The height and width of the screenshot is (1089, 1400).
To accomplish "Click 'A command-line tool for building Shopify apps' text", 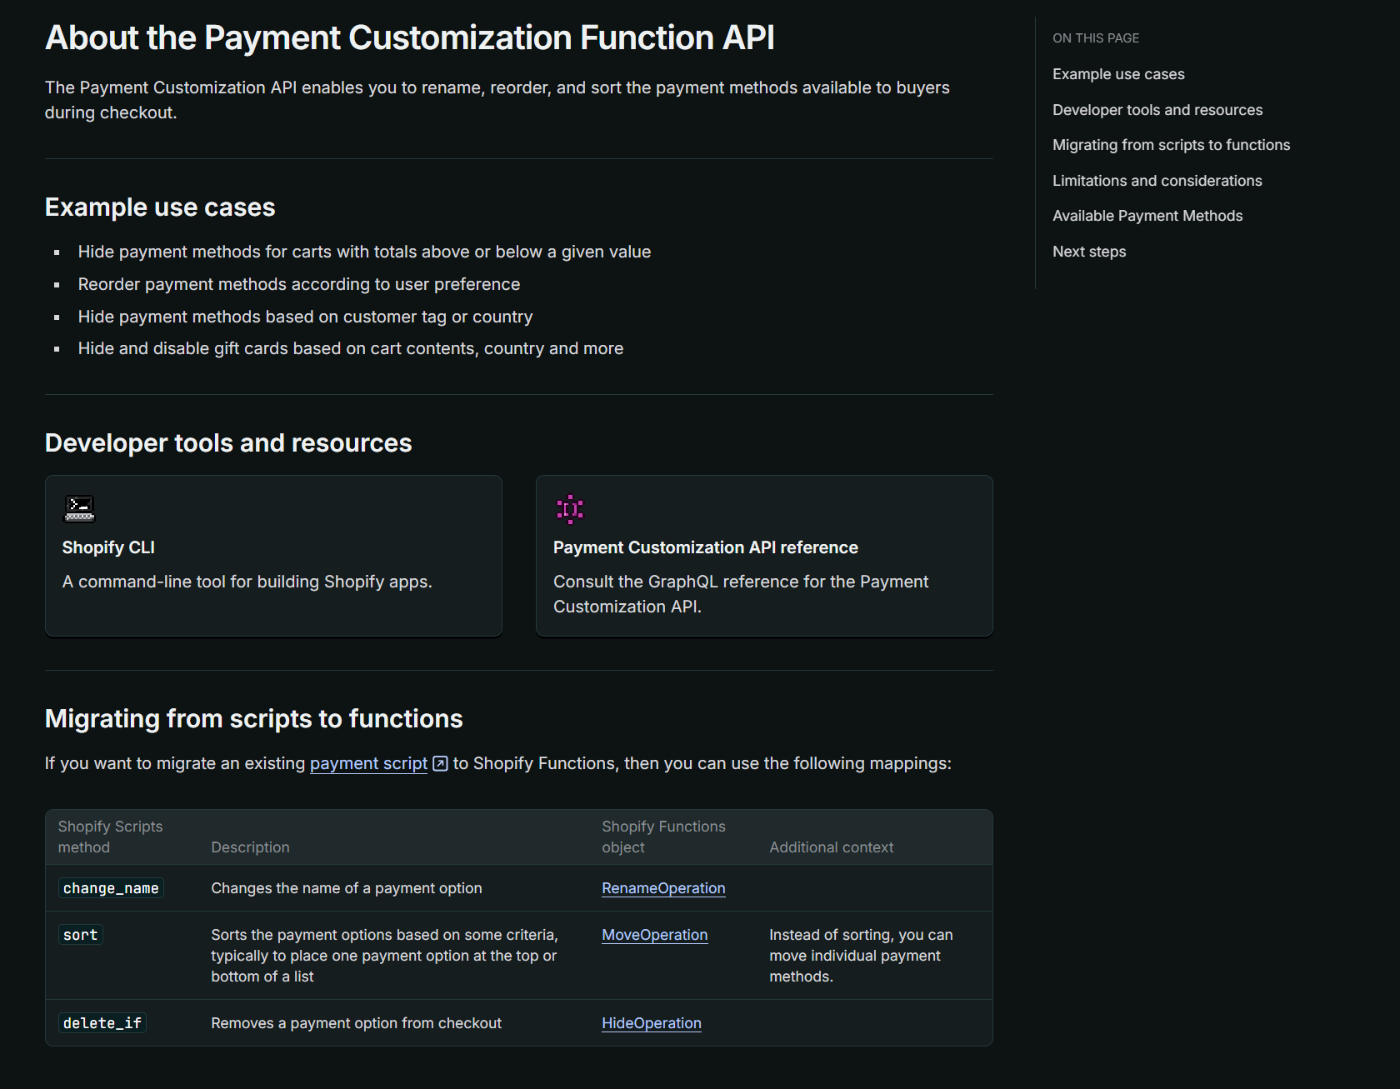I will pos(247,582).
